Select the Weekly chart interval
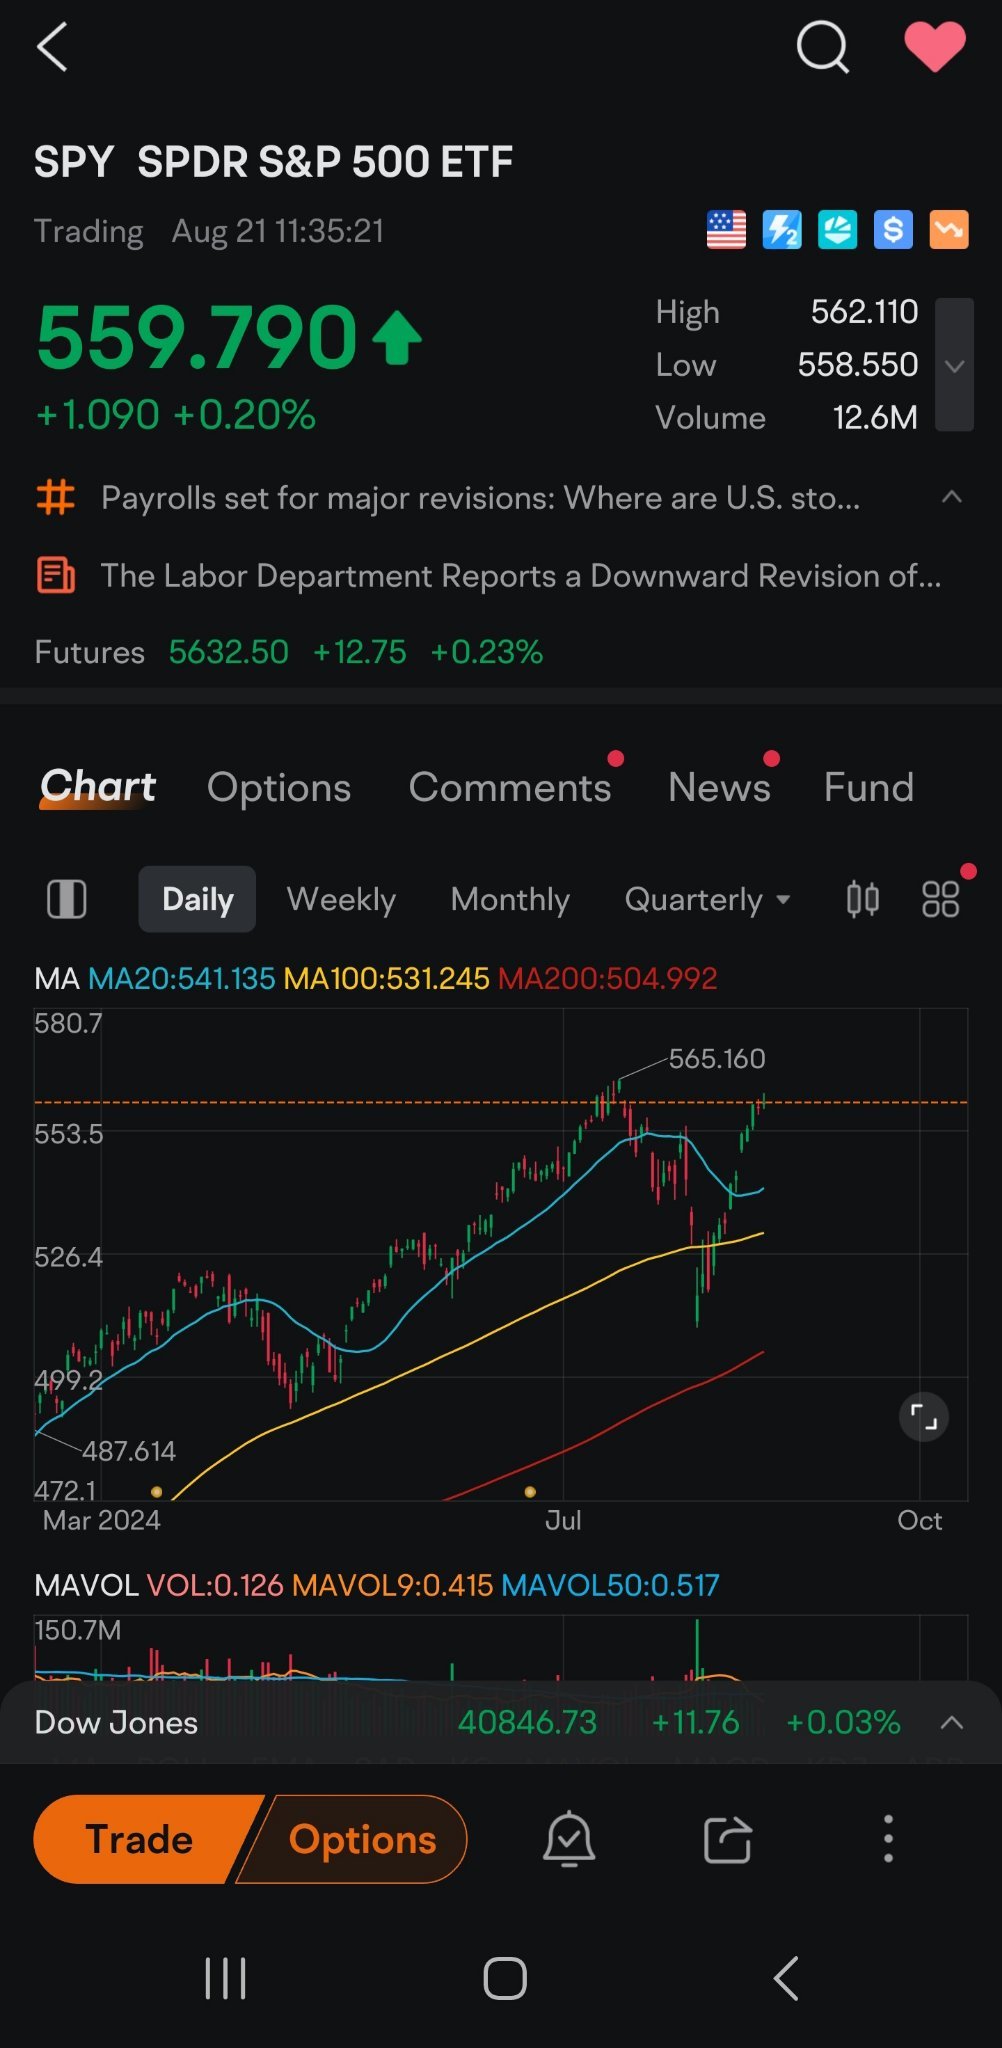The image size is (1002, 2048). tap(341, 899)
